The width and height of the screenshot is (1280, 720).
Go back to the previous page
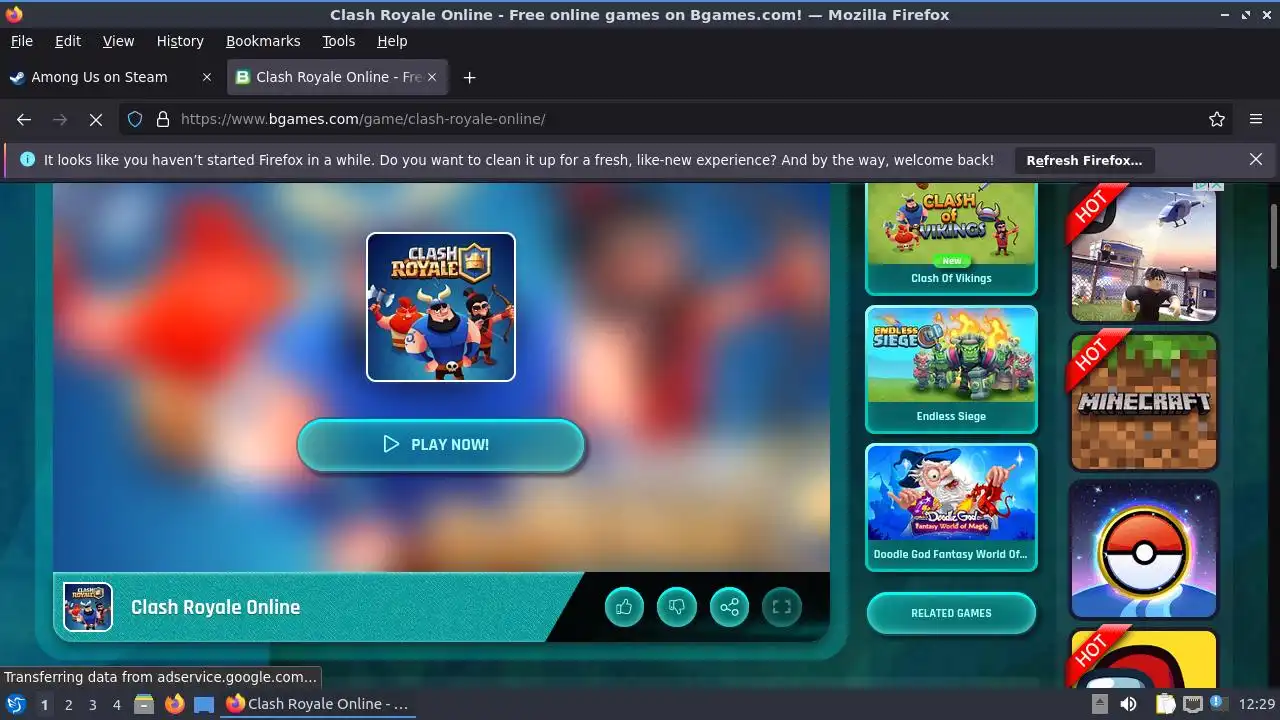[x=24, y=119]
